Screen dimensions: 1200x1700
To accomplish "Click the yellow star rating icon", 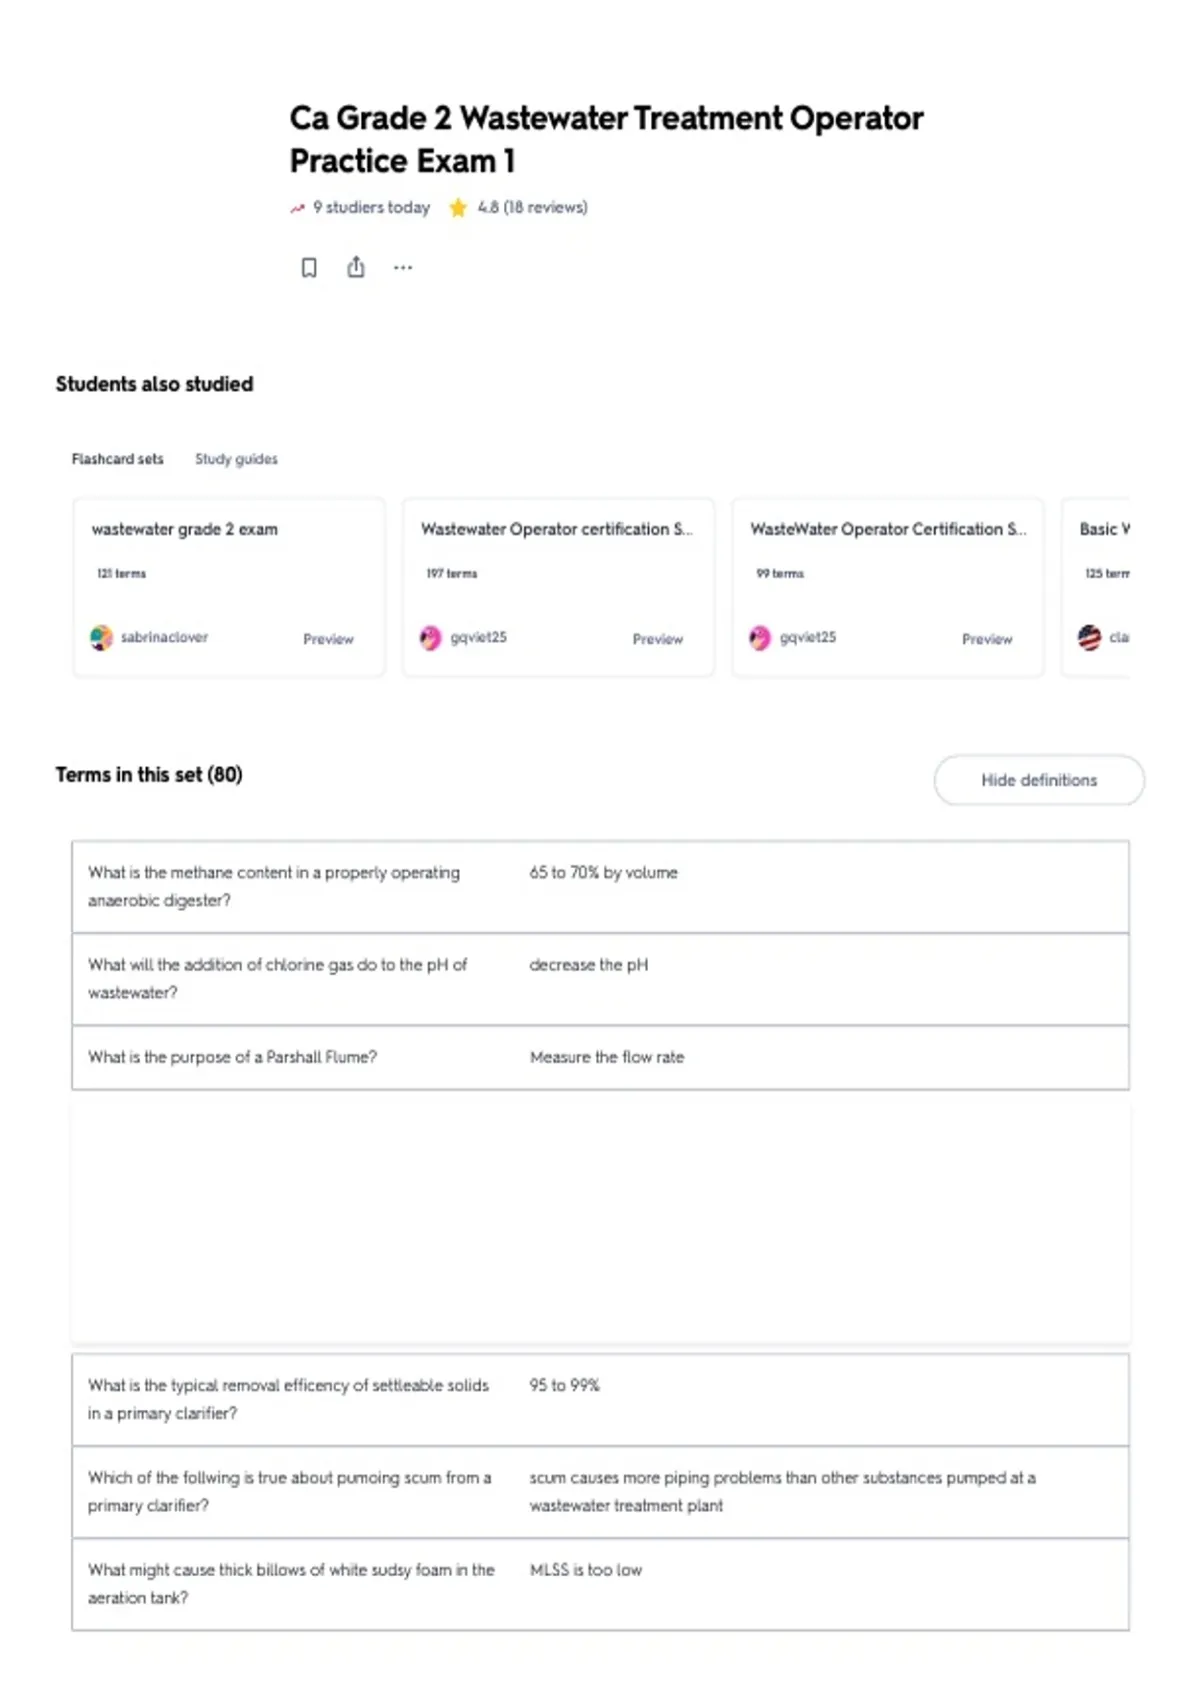I will click(x=458, y=208).
